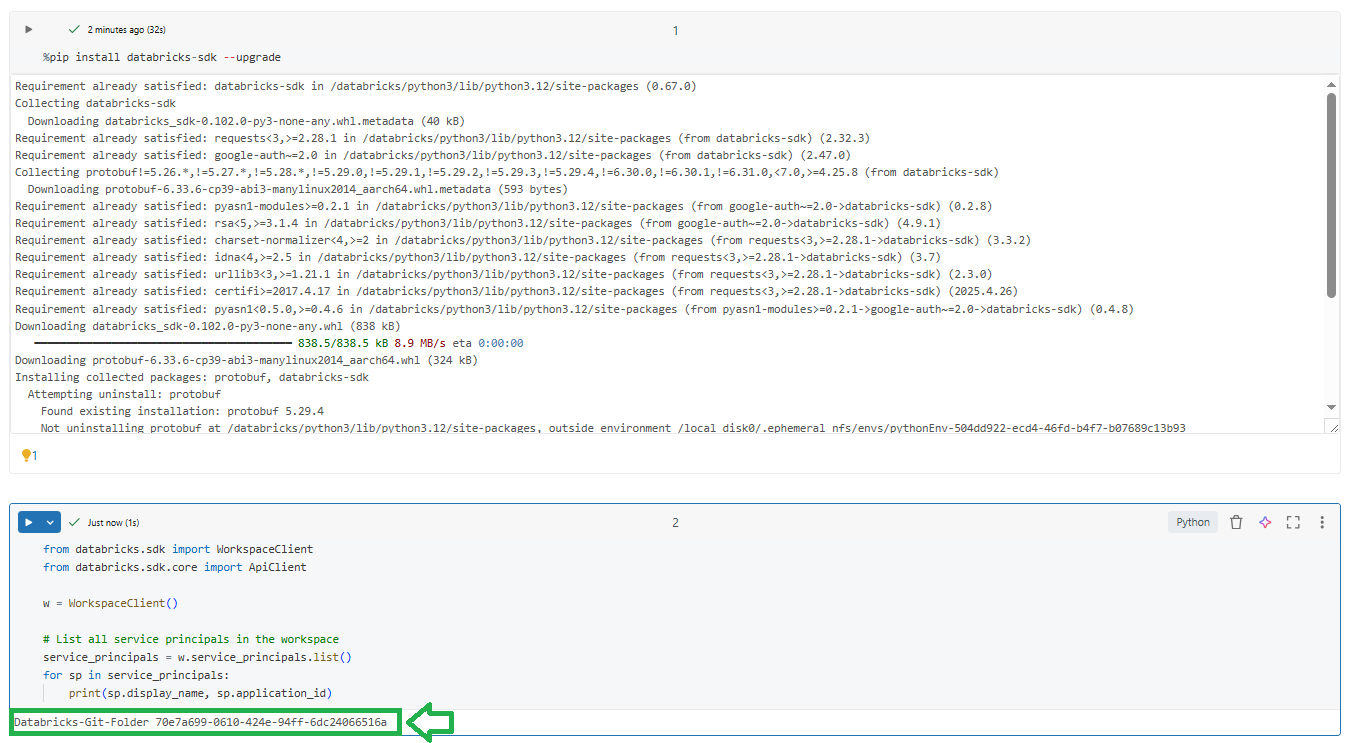
Task: Click the lightbulb hint icon below cell 1
Action: coord(29,455)
